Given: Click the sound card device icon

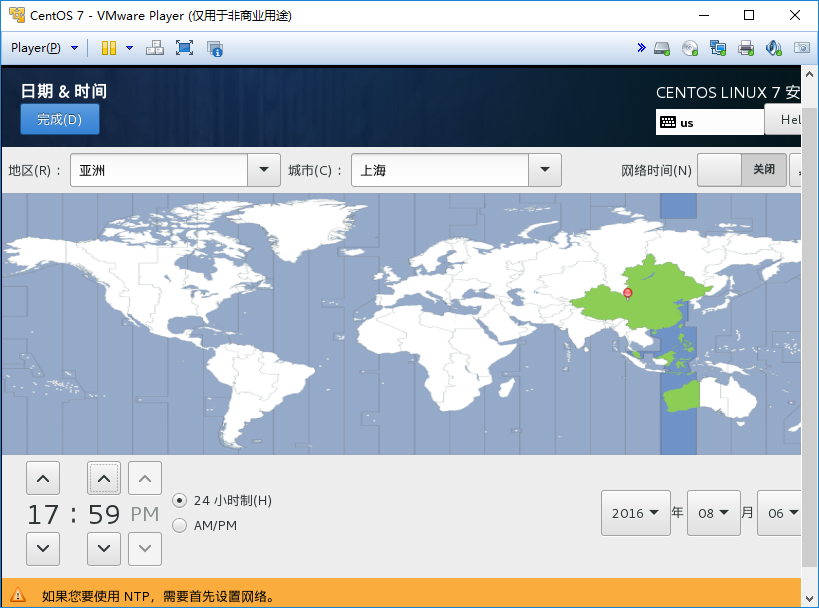Looking at the screenshot, I should (x=775, y=47).
